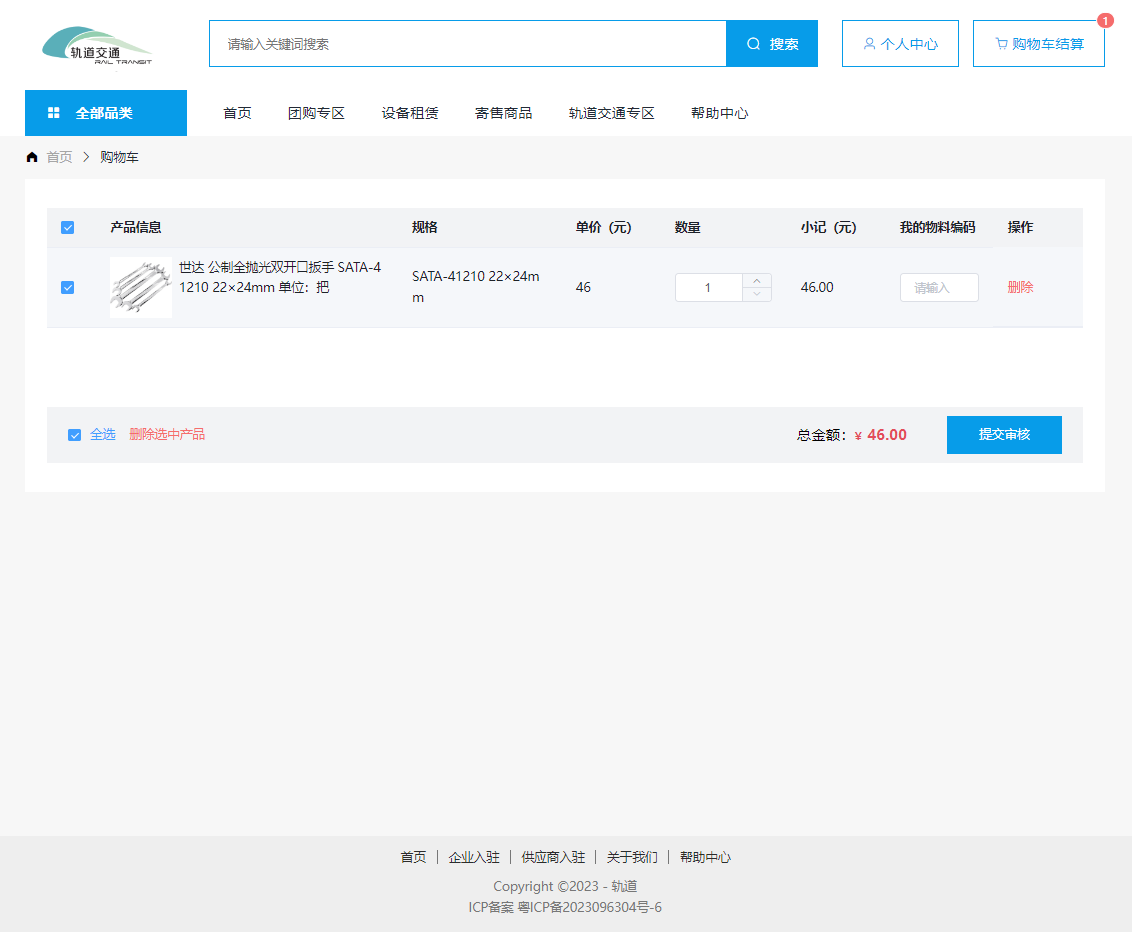Click the grid icon beside 全部品类
The width and height of the screenshot is (1132, 932).
(54, 113)
